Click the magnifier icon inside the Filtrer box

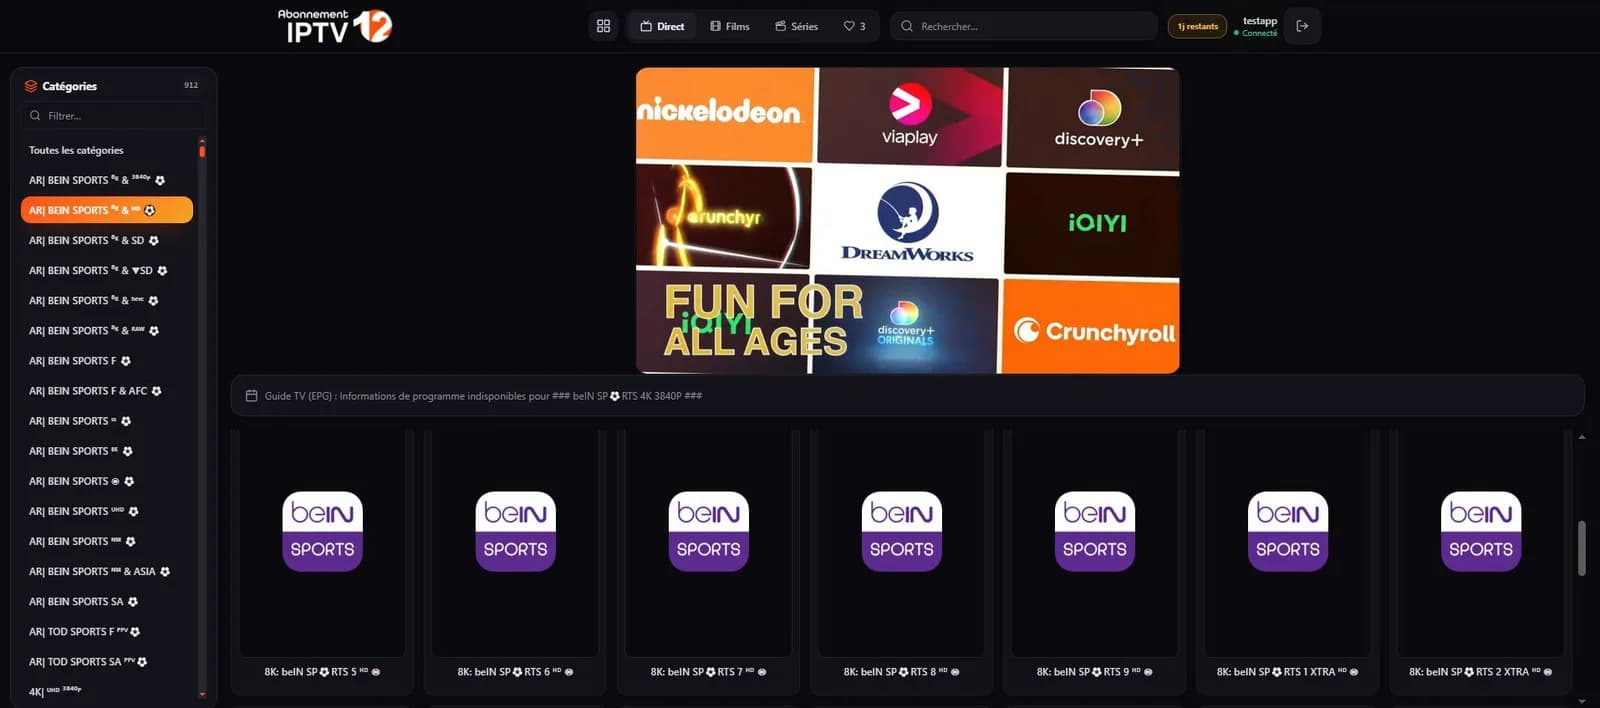click(35, 116)
